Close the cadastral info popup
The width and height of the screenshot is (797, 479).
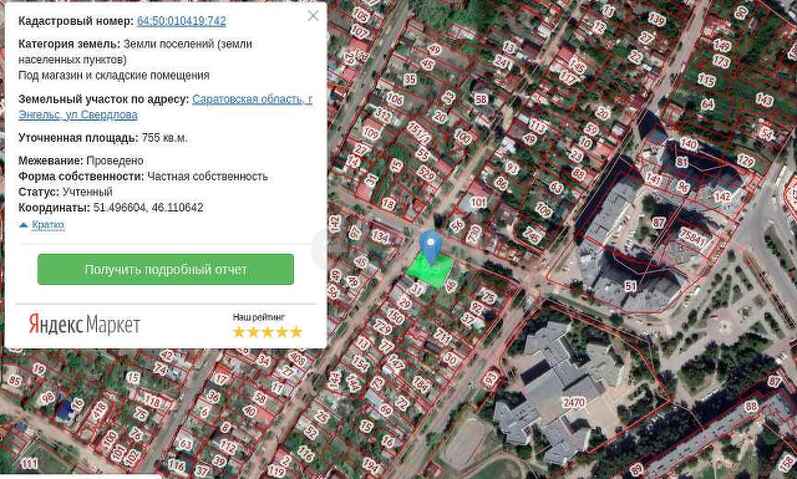click(x=313, y=16)
